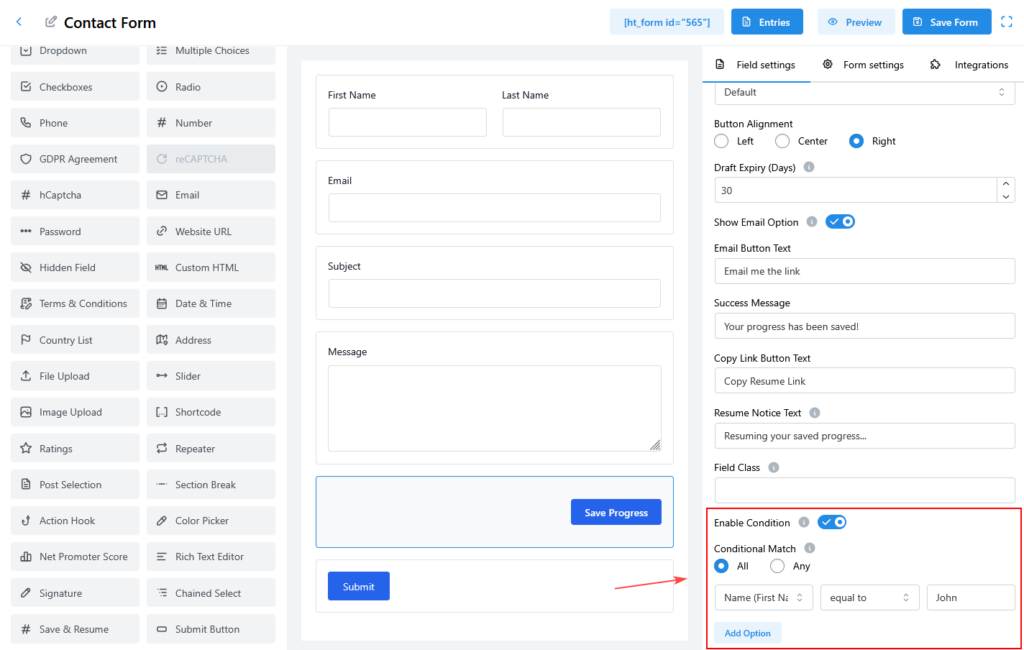This screenshot has height=650, width=1024.
Task: Expand the Default dropdown in field settings
Action: point(864,92)
